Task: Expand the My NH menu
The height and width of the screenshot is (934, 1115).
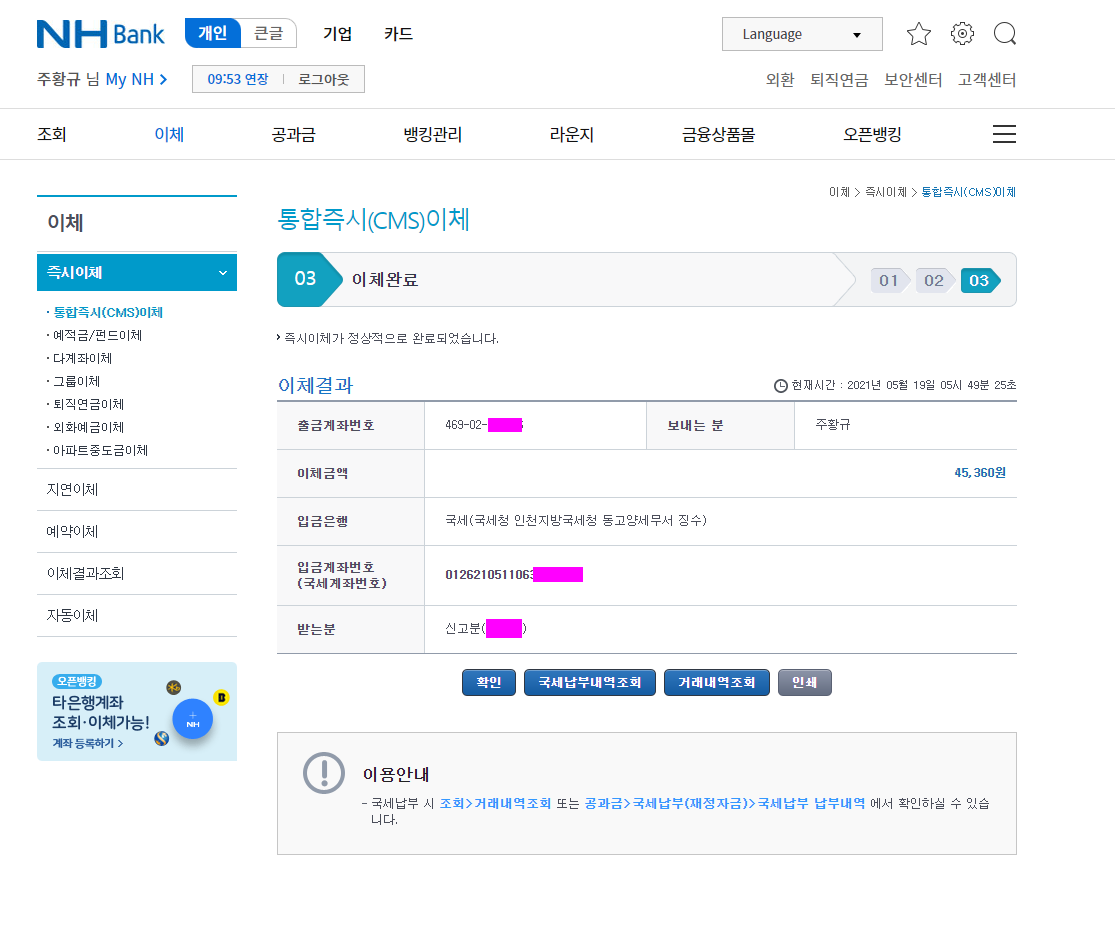Action: click(x=136, y=79)
